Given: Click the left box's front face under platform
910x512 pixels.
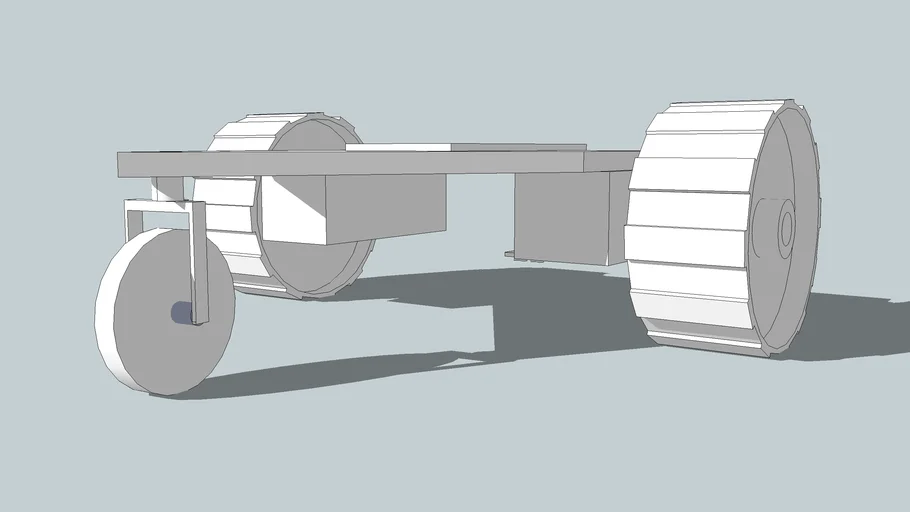Looking at the screenshot, I should pyautogui.click(x=385, y=208).
